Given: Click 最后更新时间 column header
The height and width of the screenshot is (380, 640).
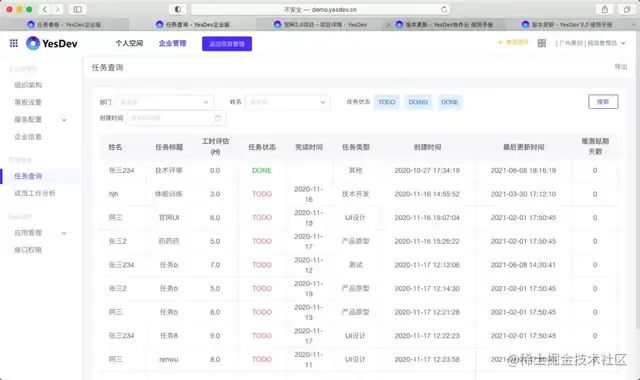Looking at the screenshot, I should tap(523, 147).
